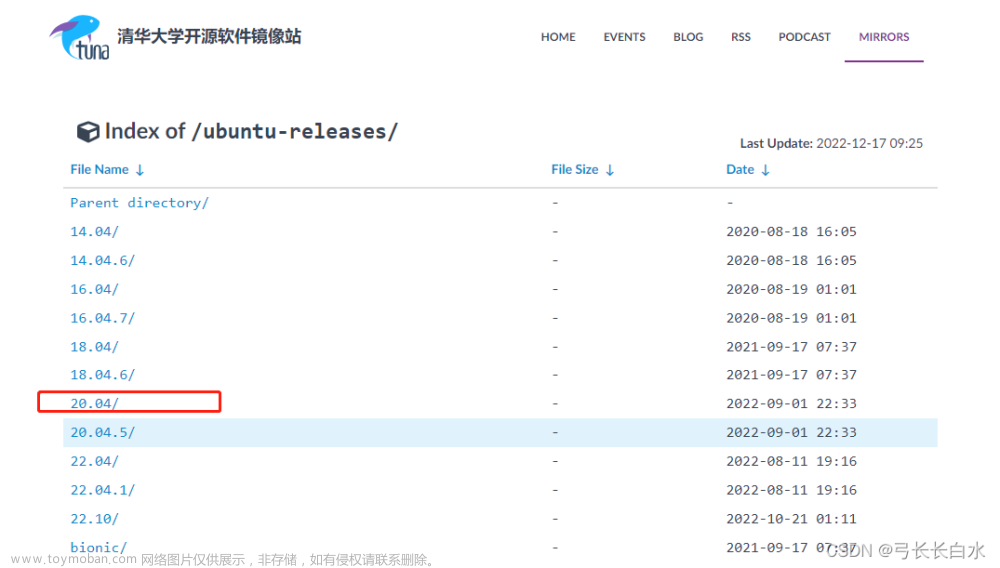Open the 14.04.6/ directory
Viewport: 1000px width, 568px height.
pyautogui.click(x=103, y=260)
